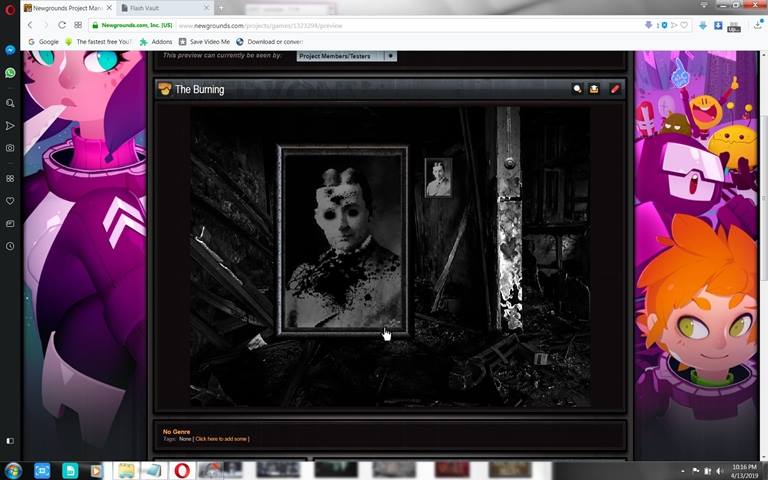Open the File Explorer folder on taskbar

point(126,471)
